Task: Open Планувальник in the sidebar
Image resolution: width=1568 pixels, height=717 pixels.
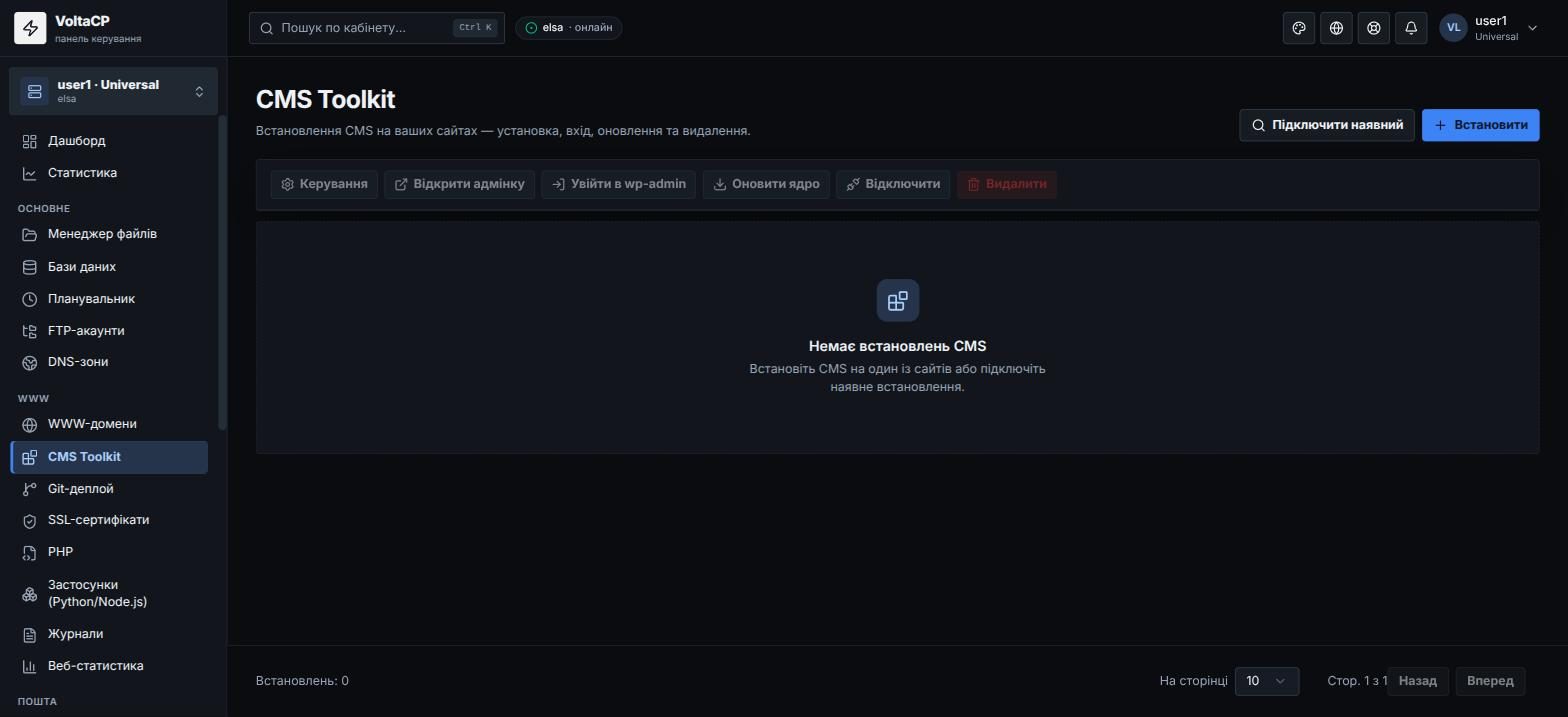Action: 109,299
